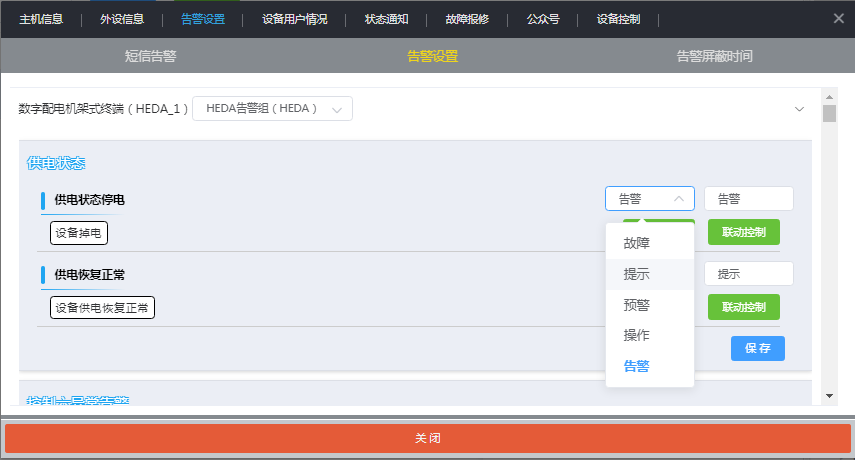Image resolution: width=855 pixels, height=460 pixels.
Task: Click the red 关闭 button
Action: click(x=427, y=439)
